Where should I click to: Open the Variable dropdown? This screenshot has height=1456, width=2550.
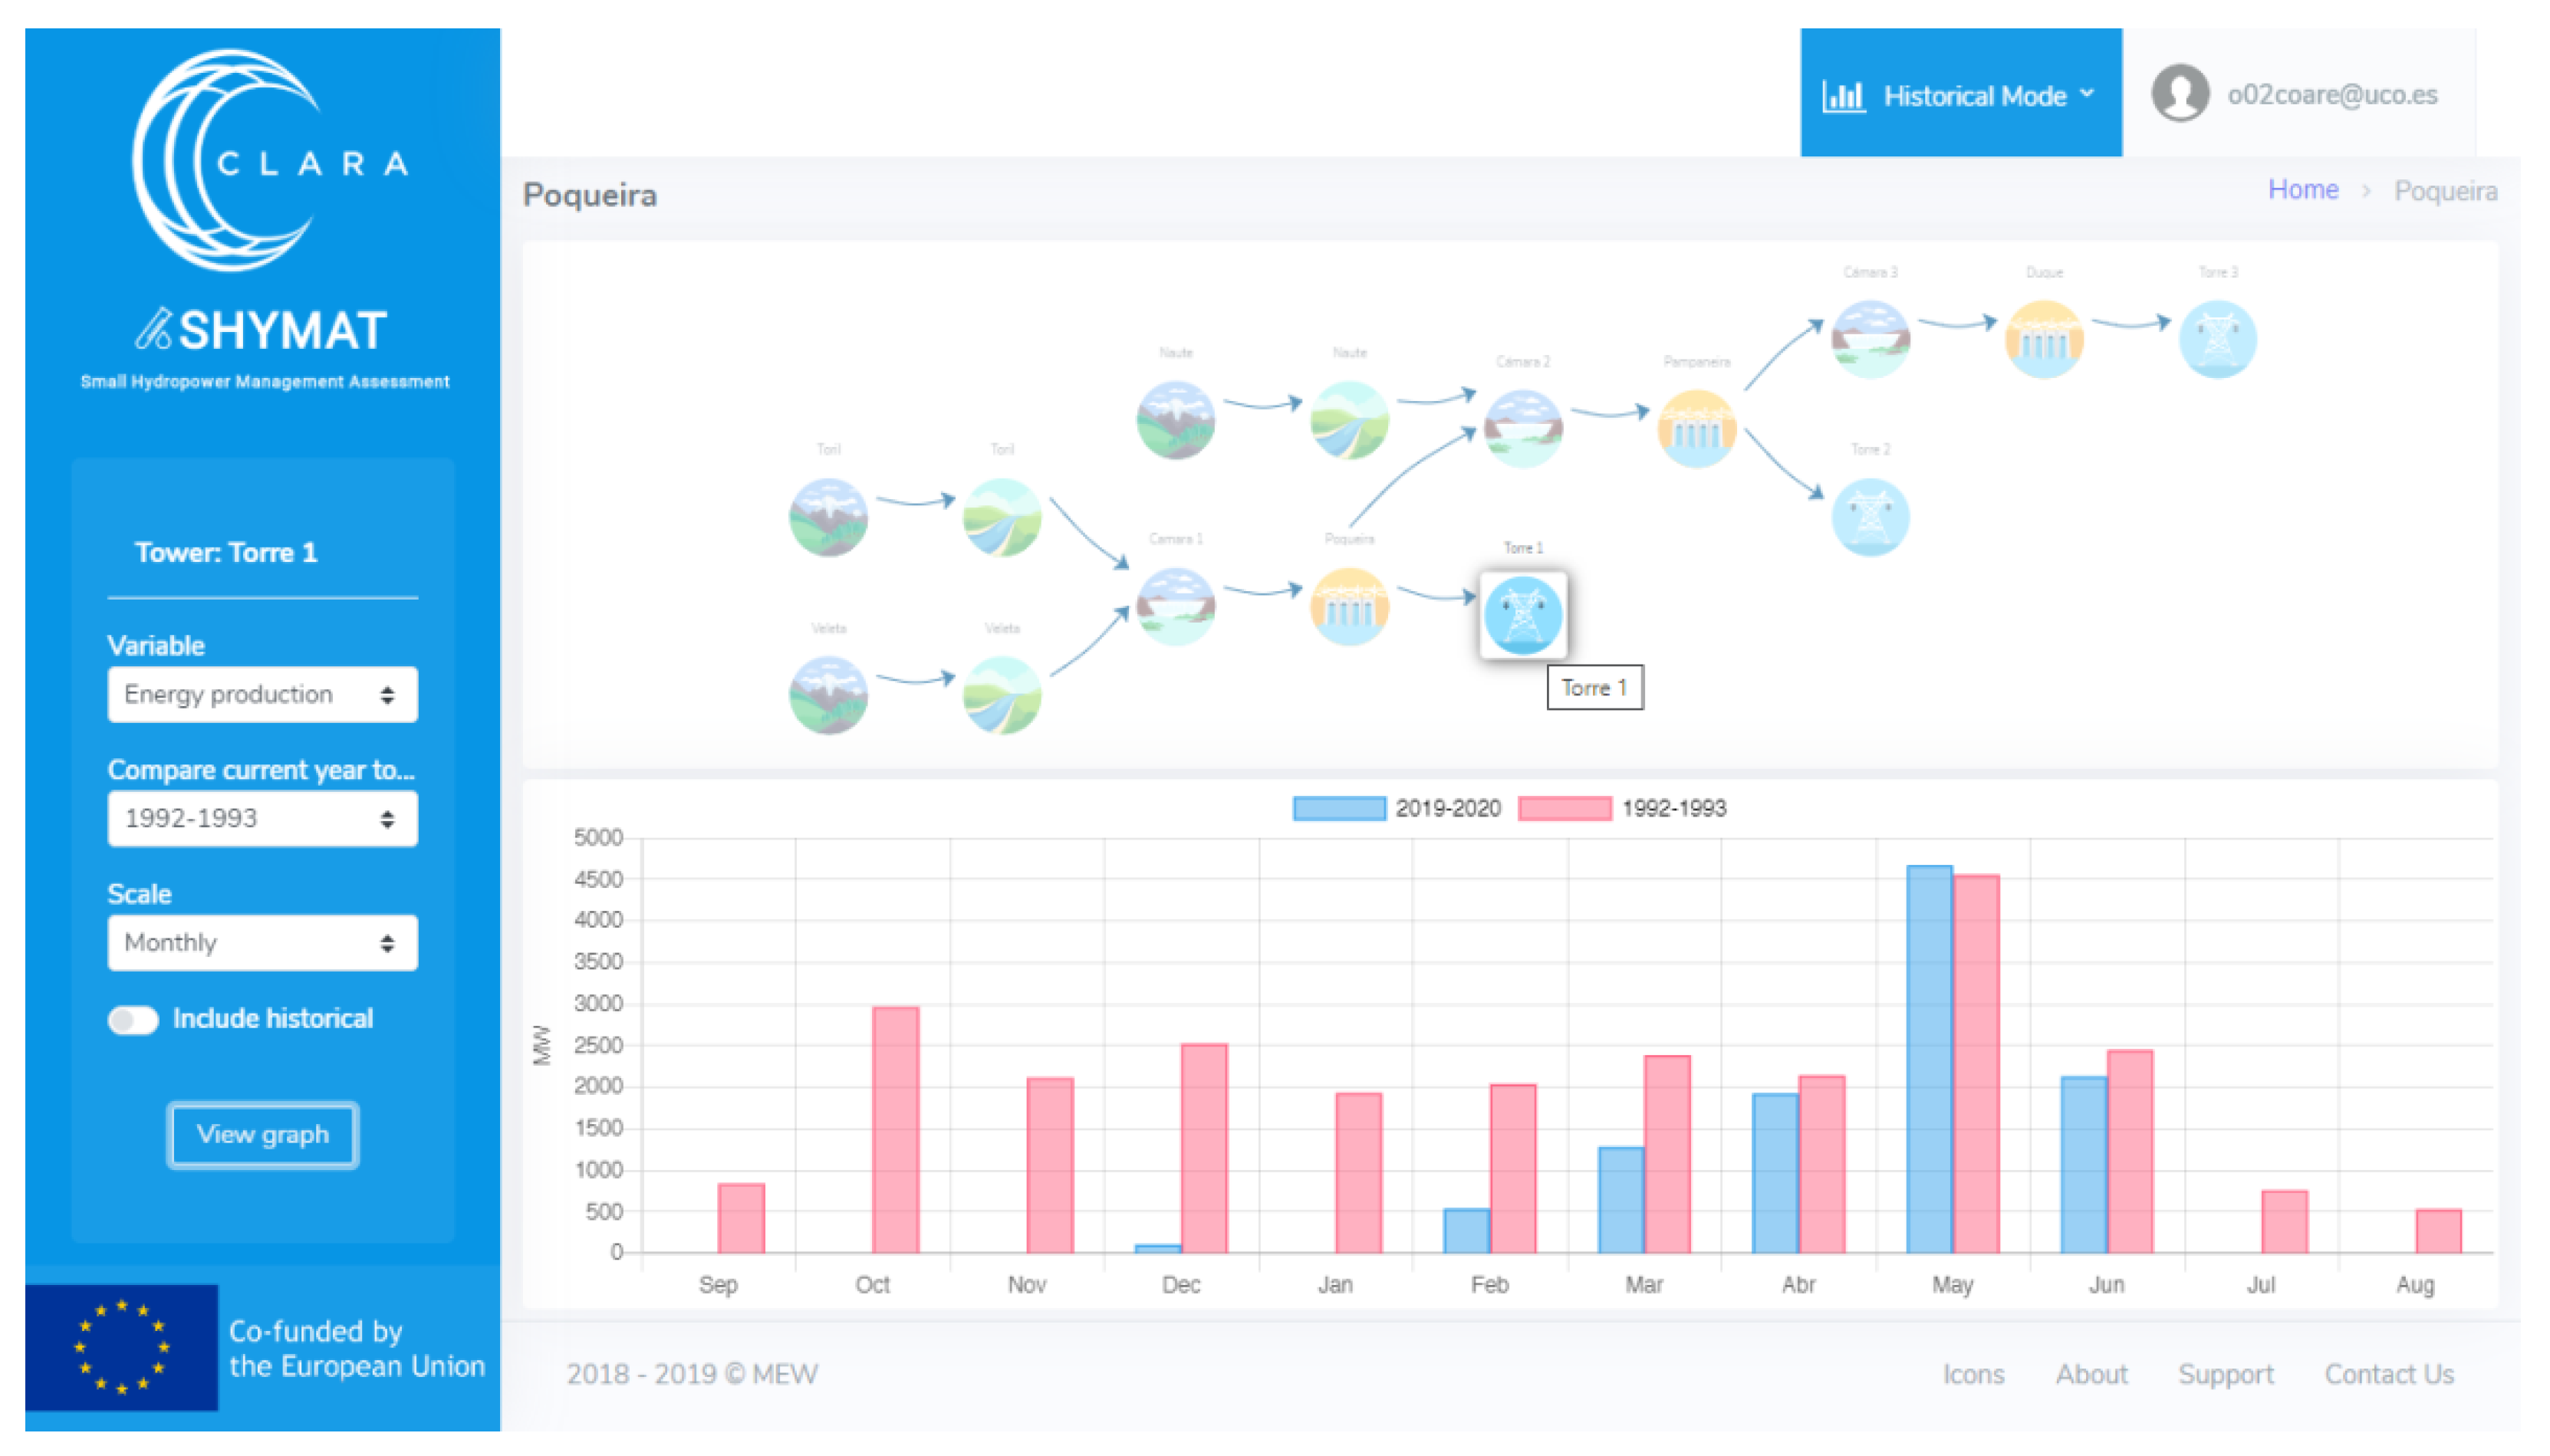[262, 694]
